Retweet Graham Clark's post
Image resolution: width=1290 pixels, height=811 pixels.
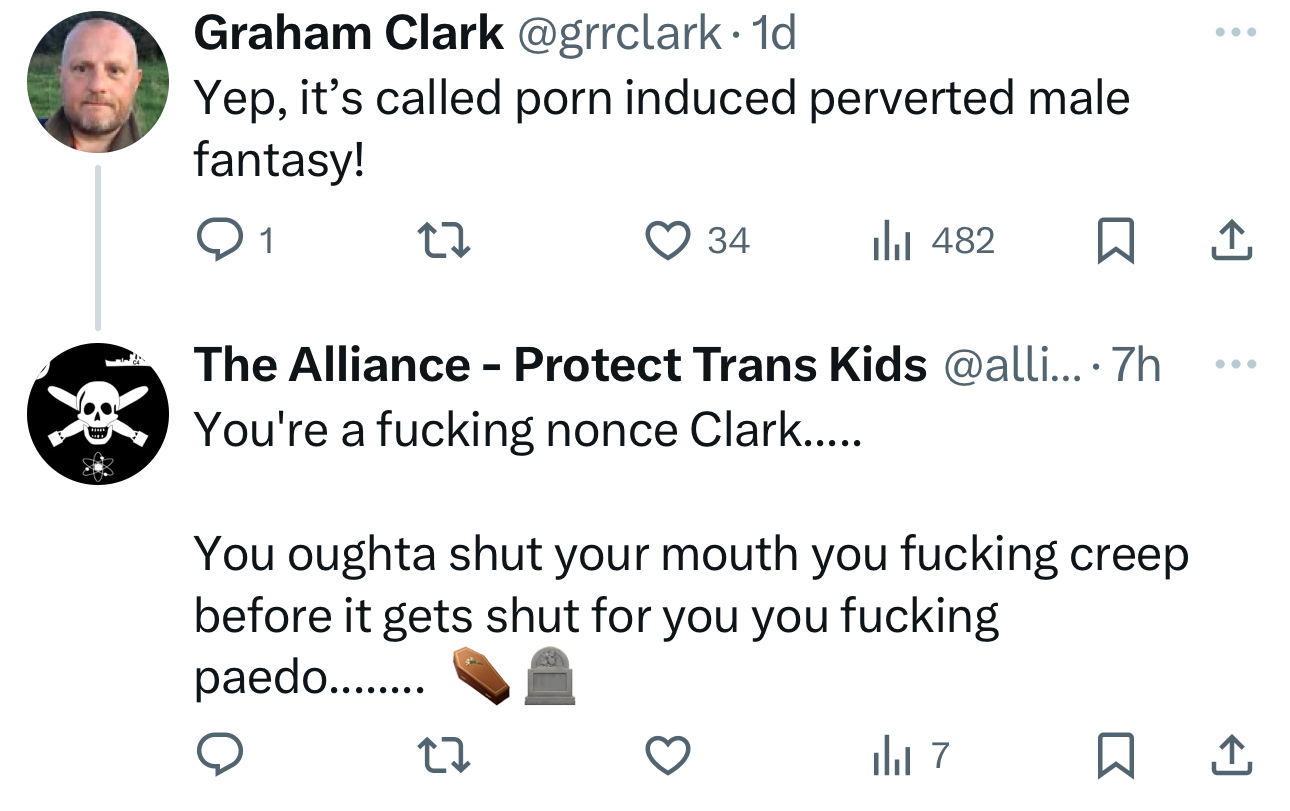442,241
